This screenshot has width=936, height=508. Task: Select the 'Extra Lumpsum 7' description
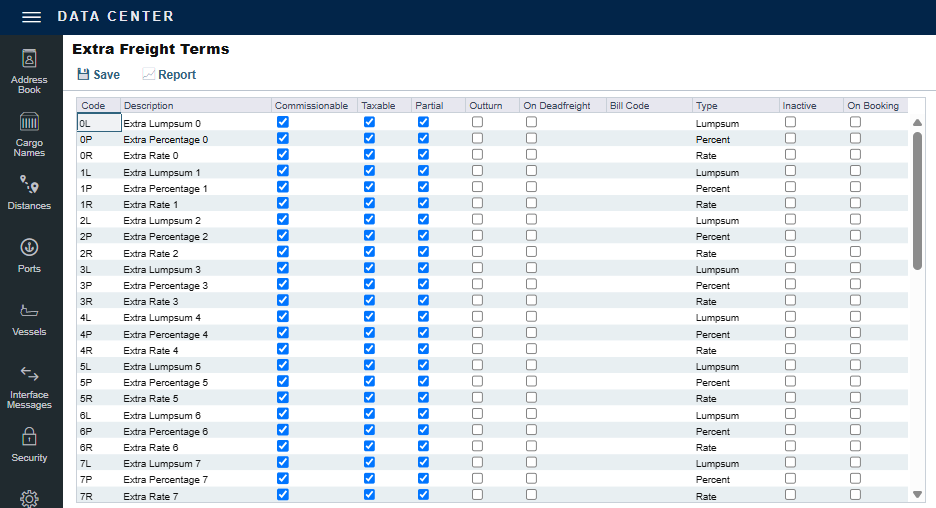coord(196,463)
